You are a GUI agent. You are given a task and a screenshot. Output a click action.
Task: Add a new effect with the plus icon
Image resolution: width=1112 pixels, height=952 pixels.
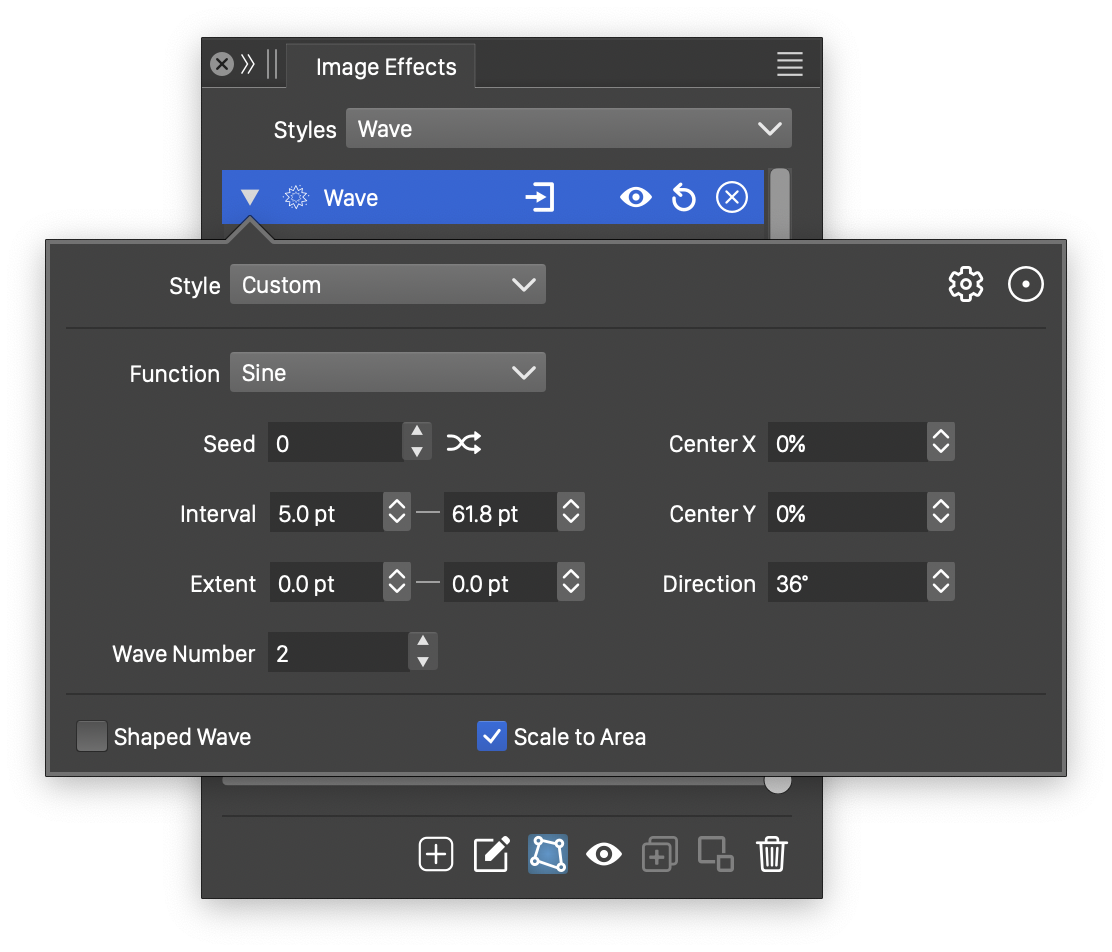(x=436, y=854)
